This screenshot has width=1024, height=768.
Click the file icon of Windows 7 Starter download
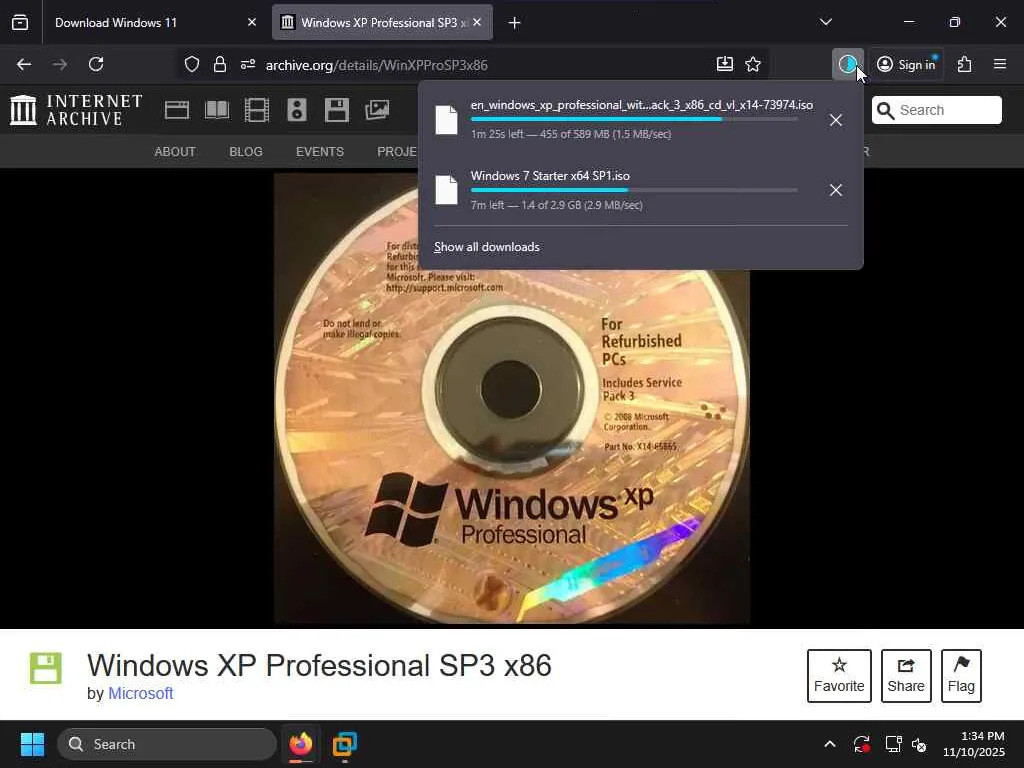coord(447,190)
